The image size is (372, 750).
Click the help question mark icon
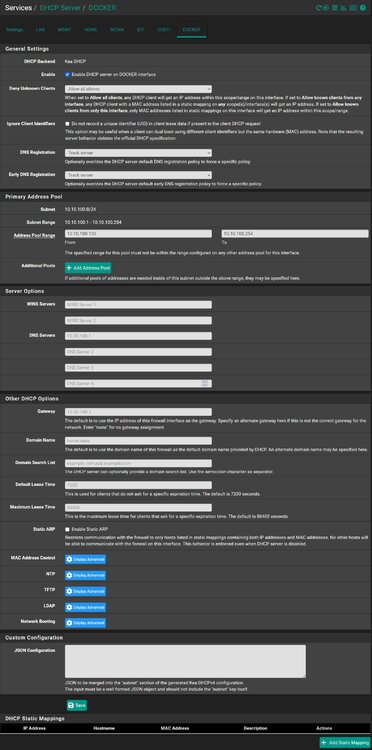tap(362, 8)
